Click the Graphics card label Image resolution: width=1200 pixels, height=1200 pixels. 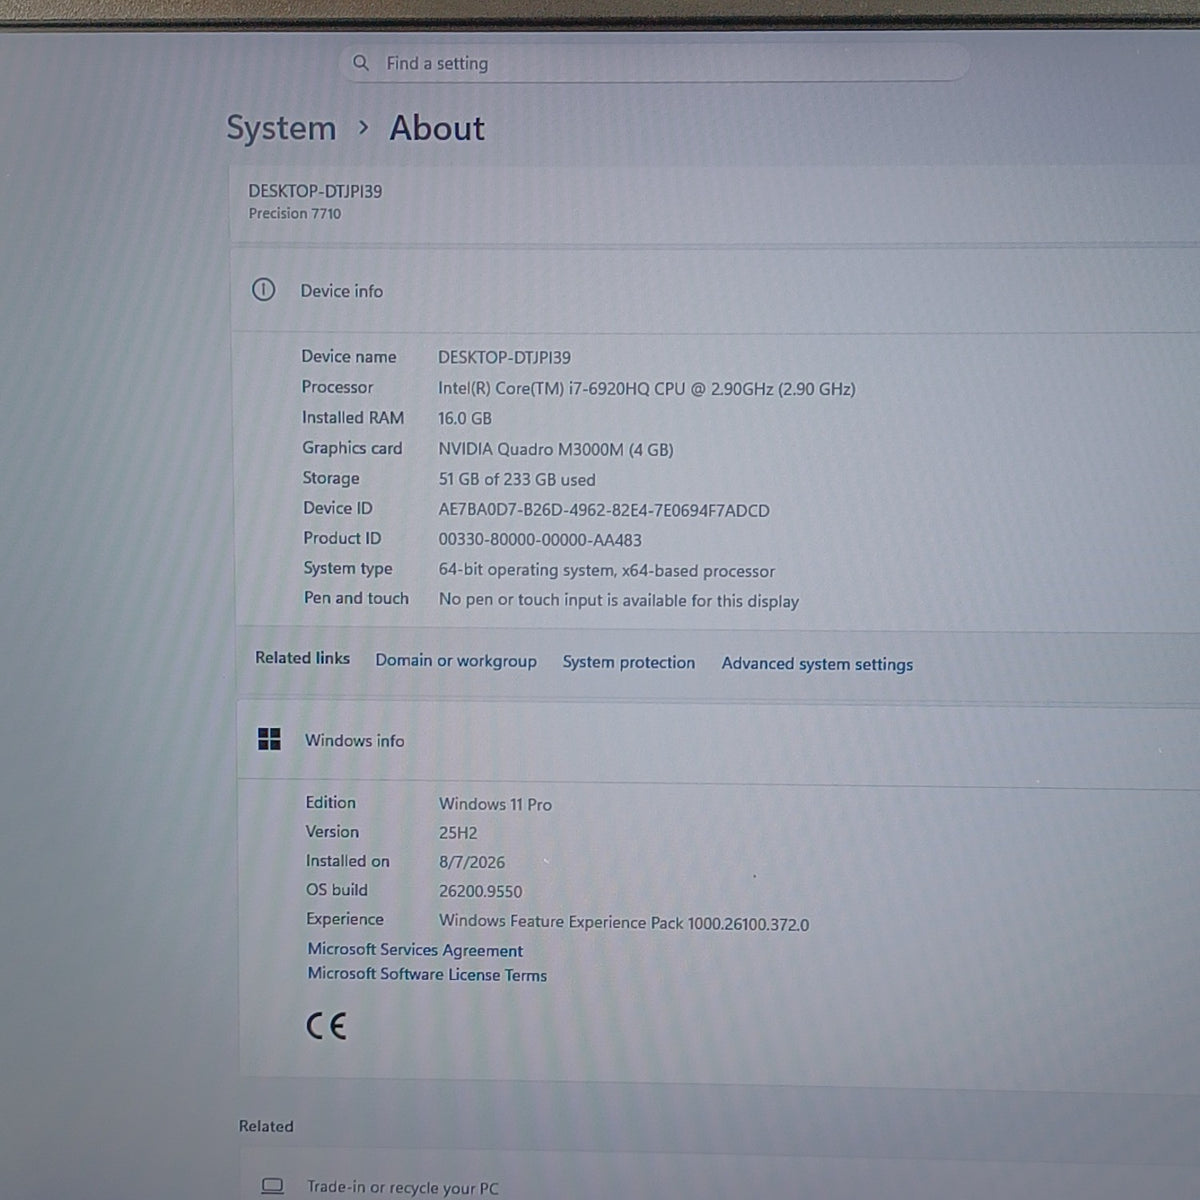pos(352,448)
